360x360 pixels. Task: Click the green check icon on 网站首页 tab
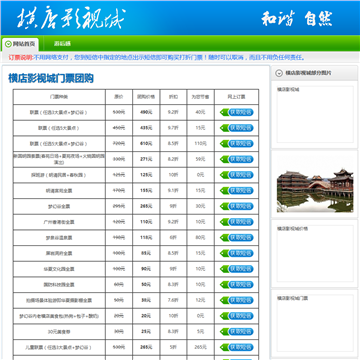pos(8,44)
